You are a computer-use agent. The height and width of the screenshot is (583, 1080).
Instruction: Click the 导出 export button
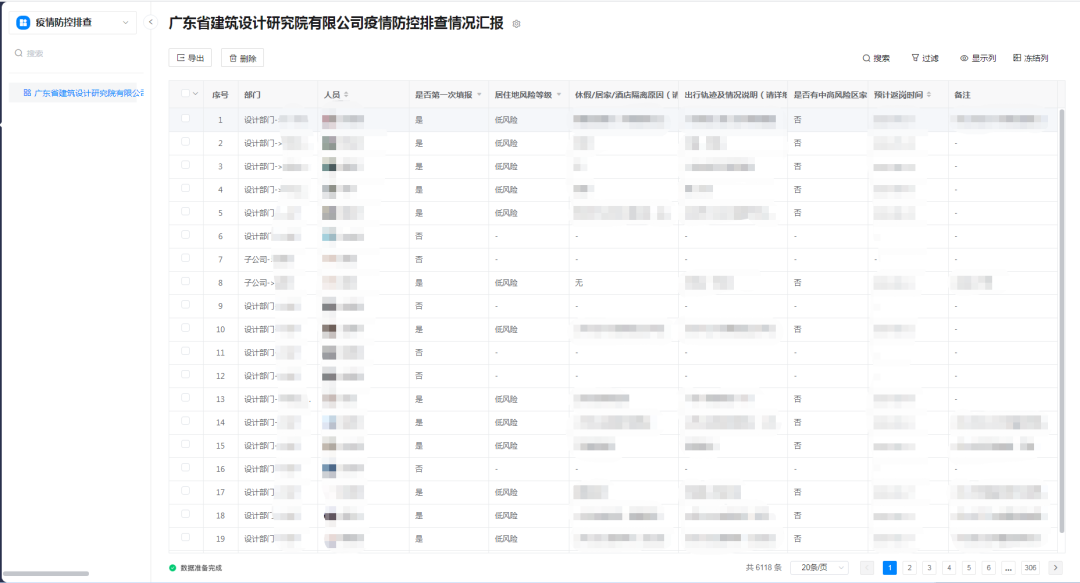[190, 58]
